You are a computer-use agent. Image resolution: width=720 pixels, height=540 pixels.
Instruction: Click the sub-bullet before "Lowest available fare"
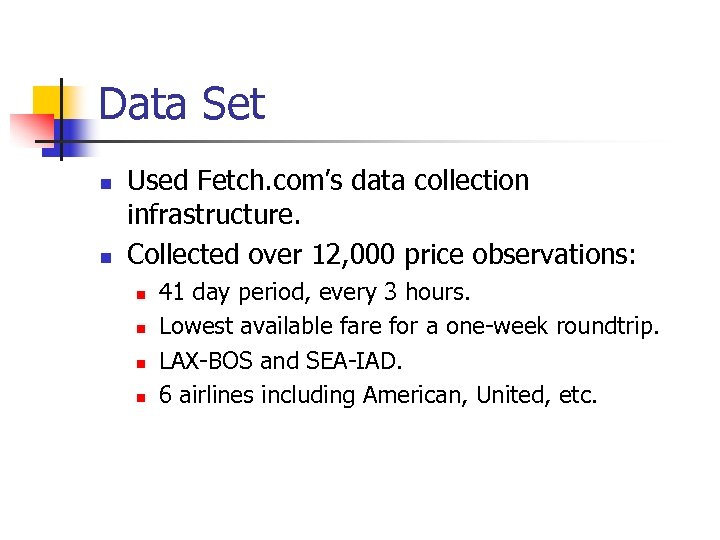click(x=141, y=328)
